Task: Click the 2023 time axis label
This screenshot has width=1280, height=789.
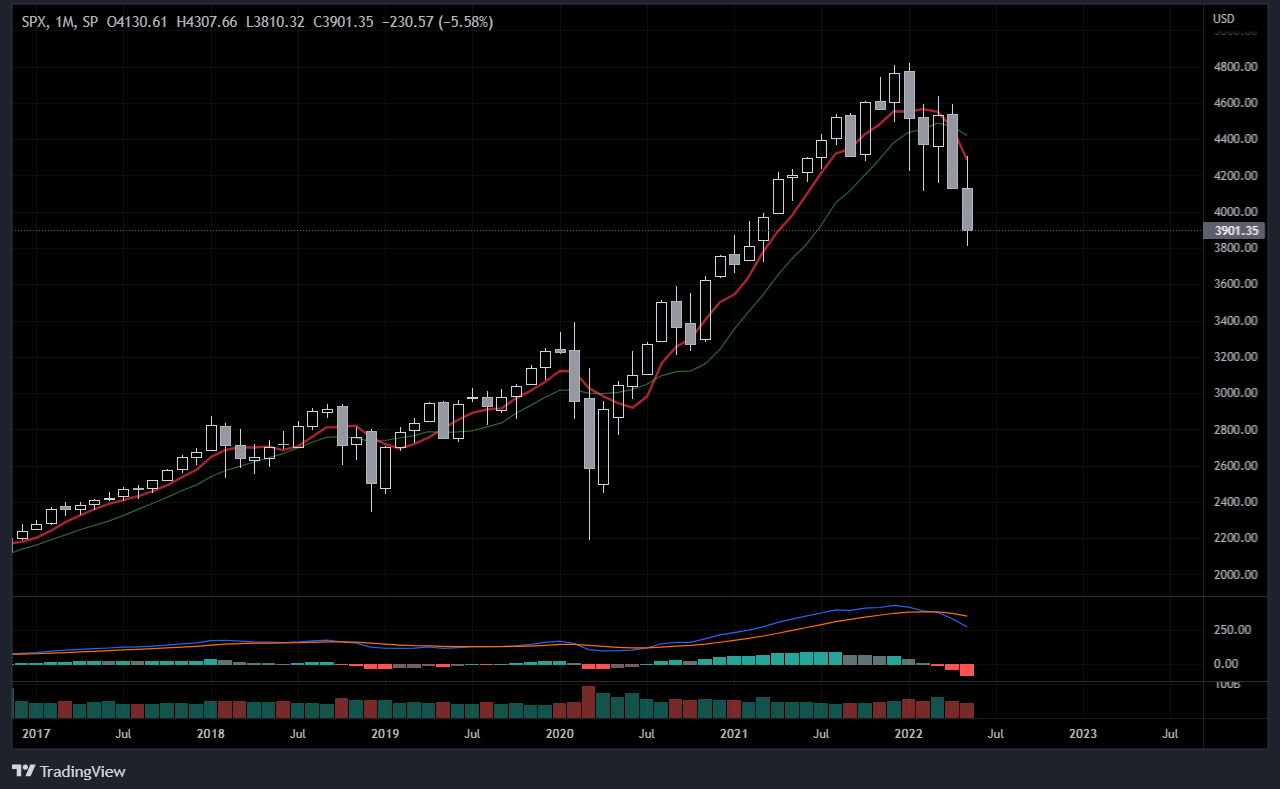Action: point(1083,733)
